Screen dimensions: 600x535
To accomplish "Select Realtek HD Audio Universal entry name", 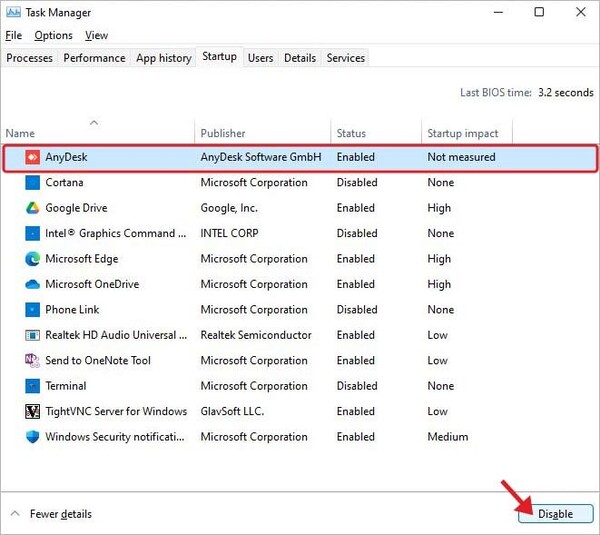I will 116,335.
